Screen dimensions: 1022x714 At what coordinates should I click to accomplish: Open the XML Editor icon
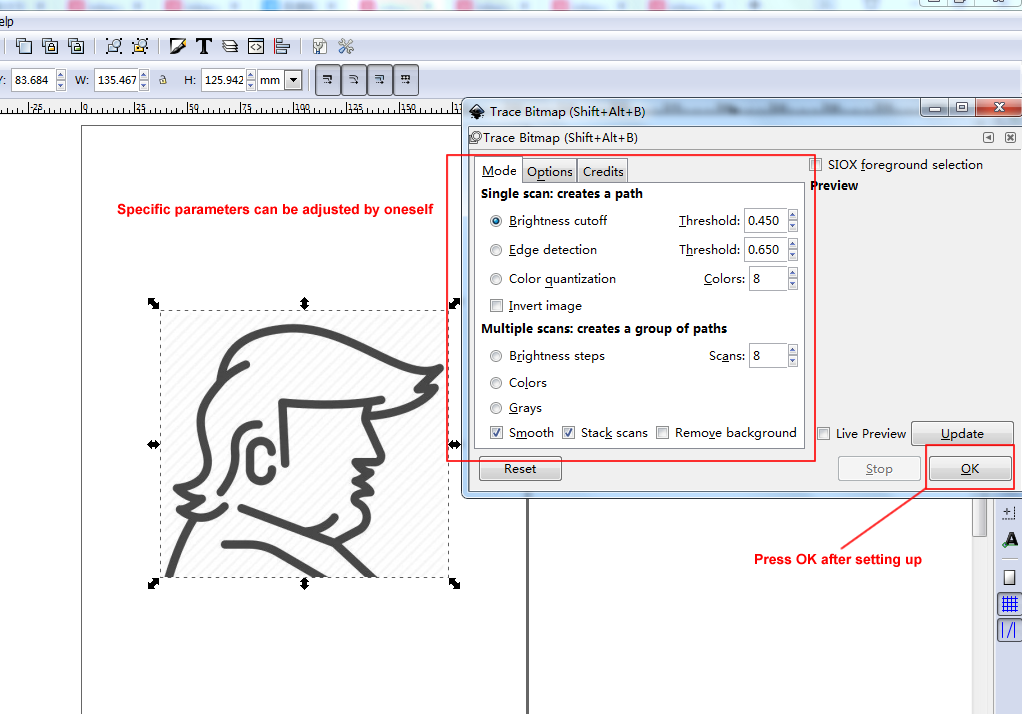click(x=256, y=46)
